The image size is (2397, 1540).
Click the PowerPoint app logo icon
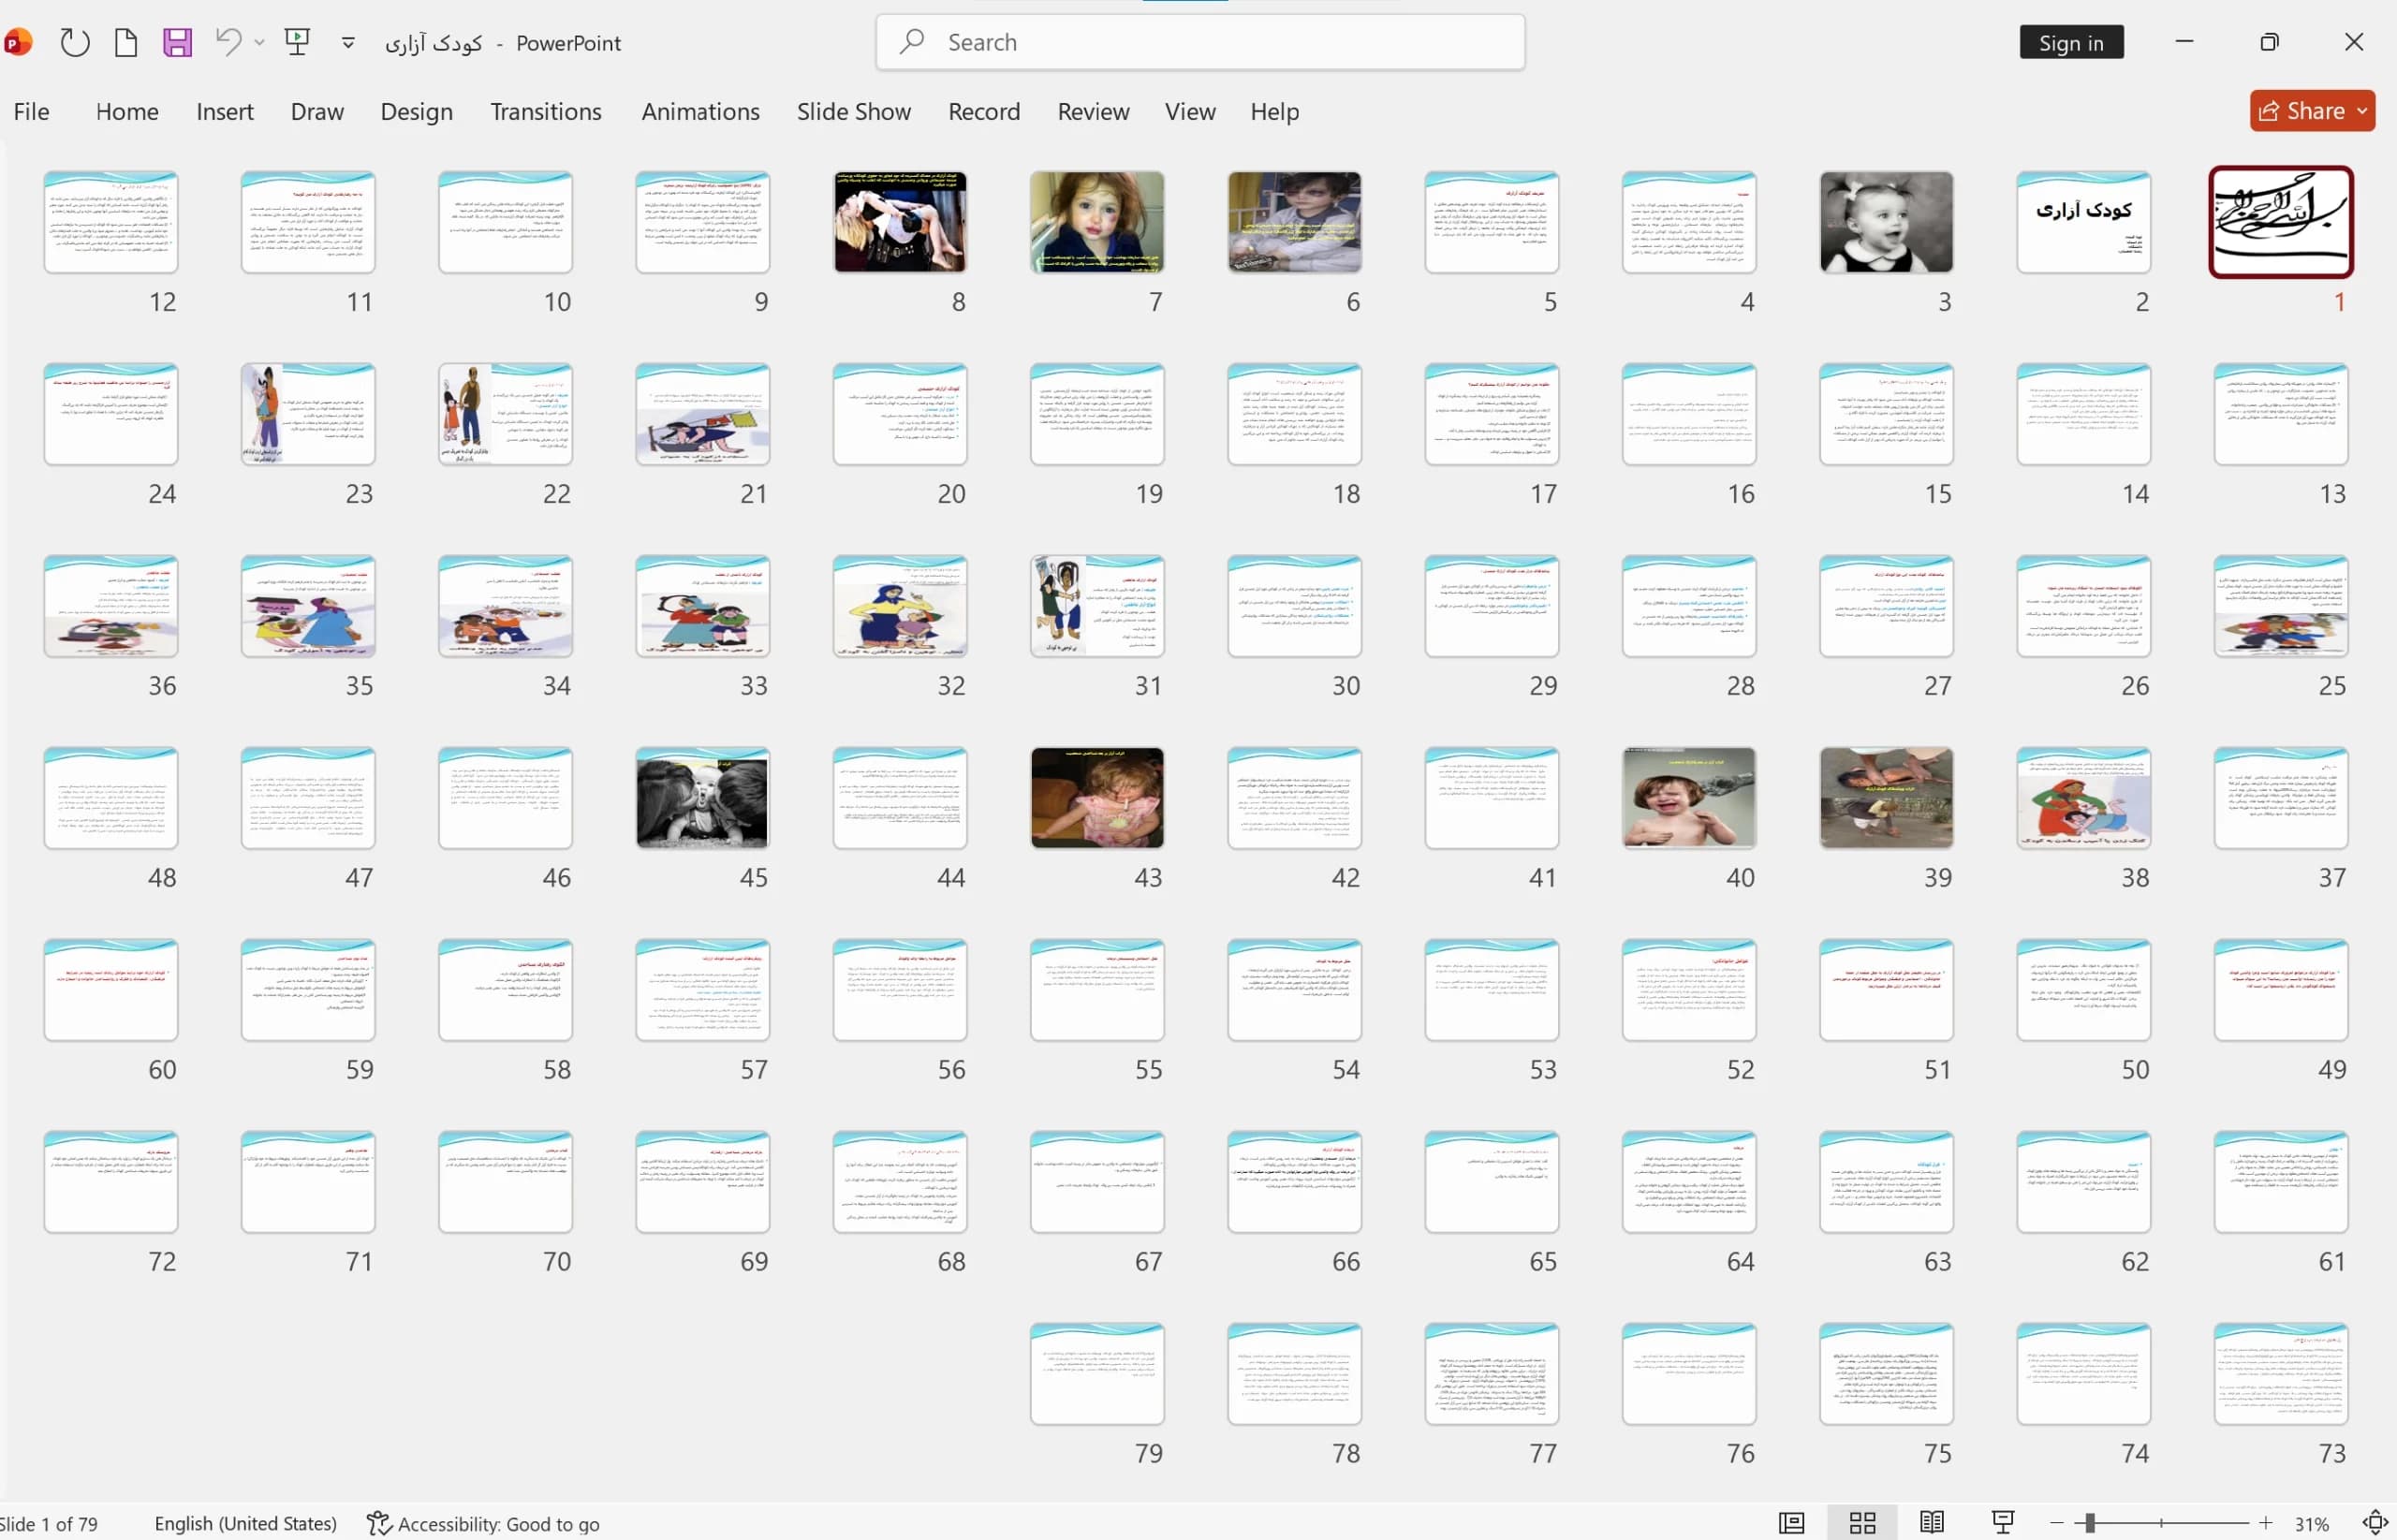click(x=16, y=43)
